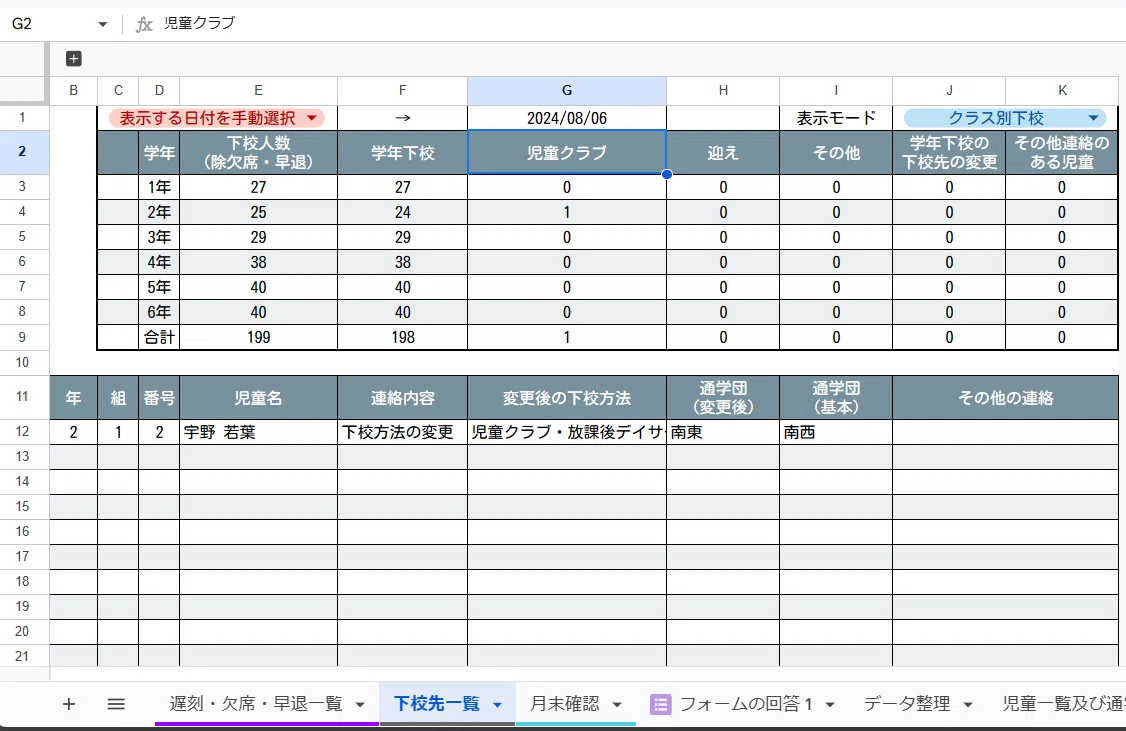
Task: Switch to フォームの回答 1 sheet tab
Action: 745,704
